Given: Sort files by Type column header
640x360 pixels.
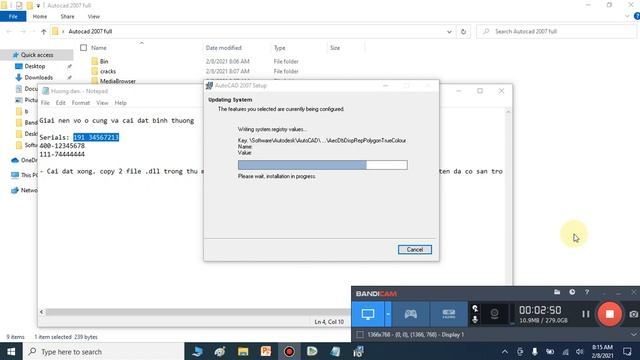Looking at the screenshot, I should pyautogui.click(x=280, y=48).
